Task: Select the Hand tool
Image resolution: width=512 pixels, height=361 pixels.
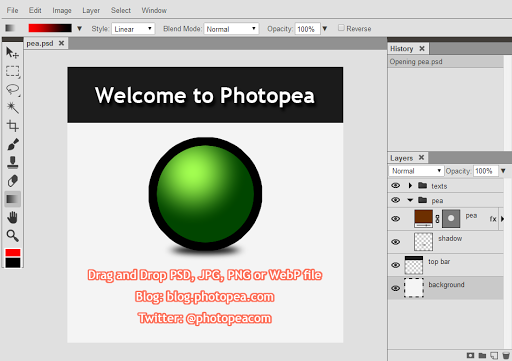Action: tap(13, 218)
